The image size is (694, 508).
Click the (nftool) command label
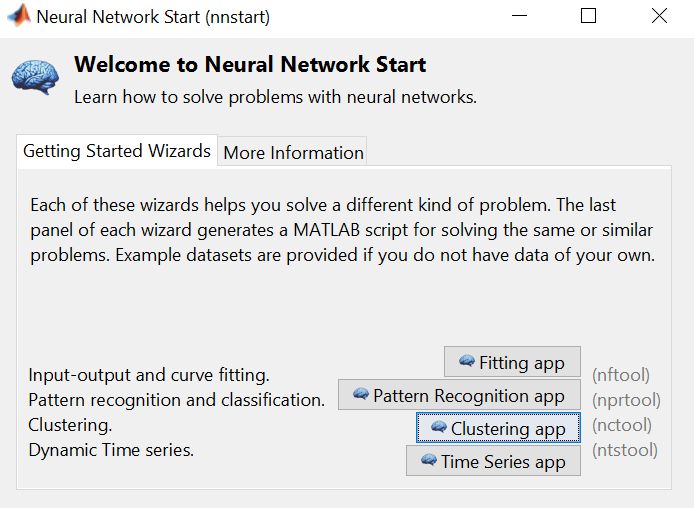tap(621, 375)
